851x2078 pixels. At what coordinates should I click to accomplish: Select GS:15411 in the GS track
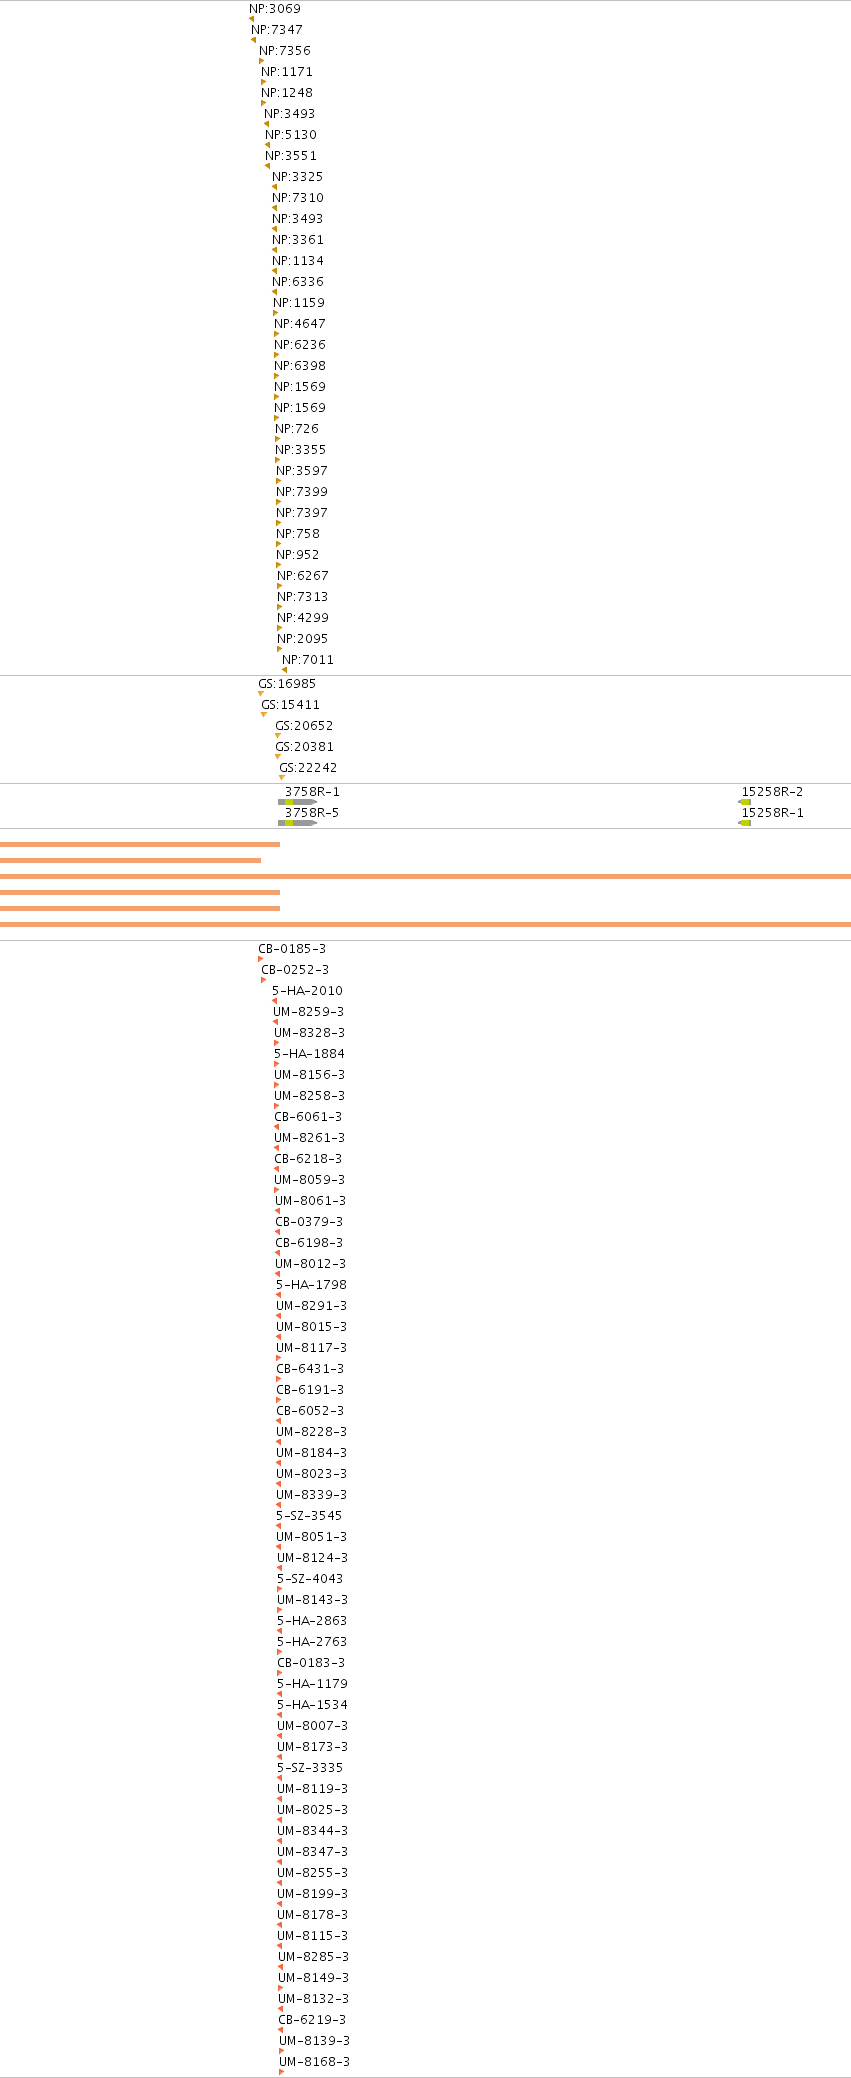coord(291,705)
